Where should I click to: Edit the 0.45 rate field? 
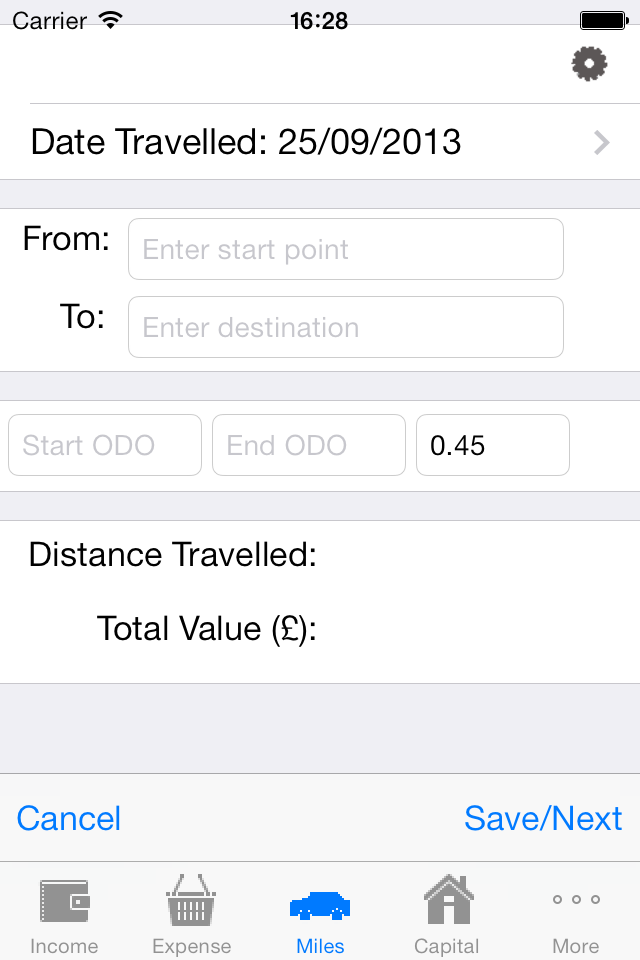pos(493,445)
